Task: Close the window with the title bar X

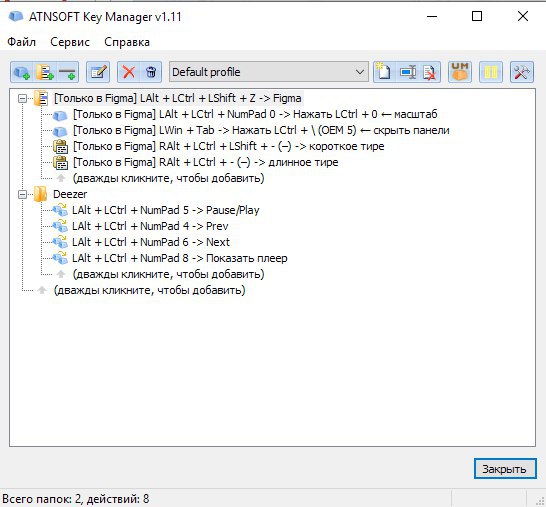Action: (522, 16)
